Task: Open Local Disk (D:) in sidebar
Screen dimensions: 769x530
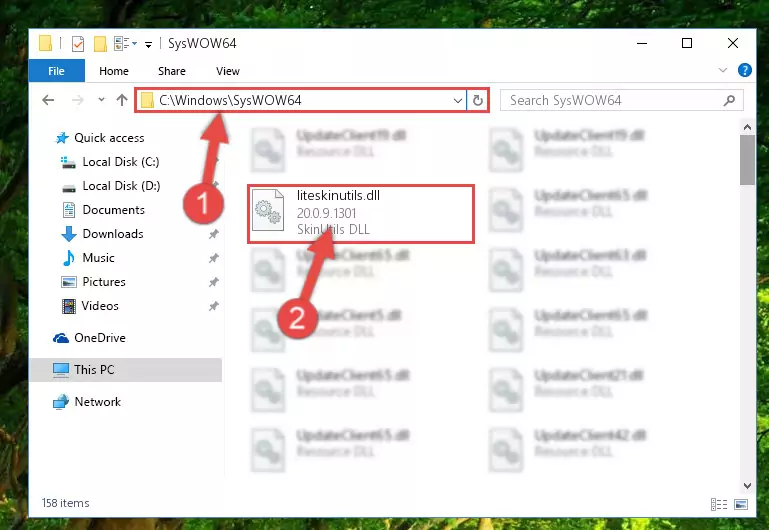Action: (121, 186)
